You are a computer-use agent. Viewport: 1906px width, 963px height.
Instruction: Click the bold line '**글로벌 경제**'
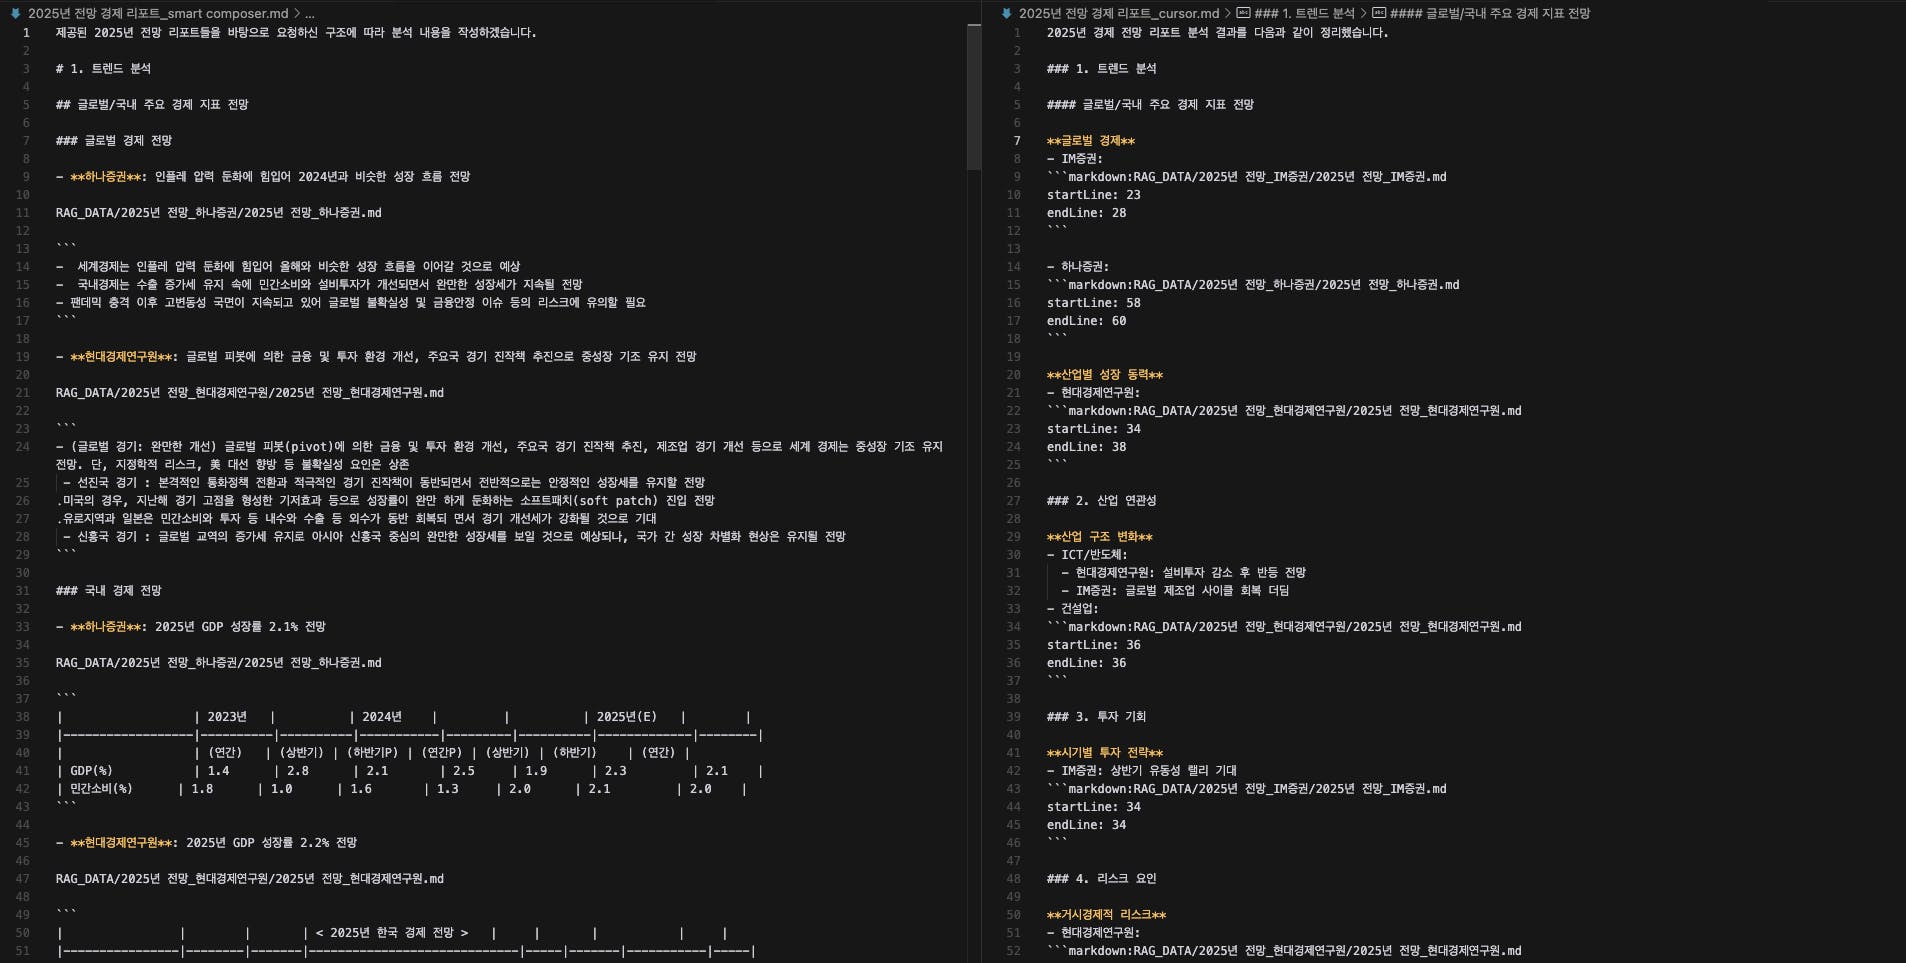1091,141
